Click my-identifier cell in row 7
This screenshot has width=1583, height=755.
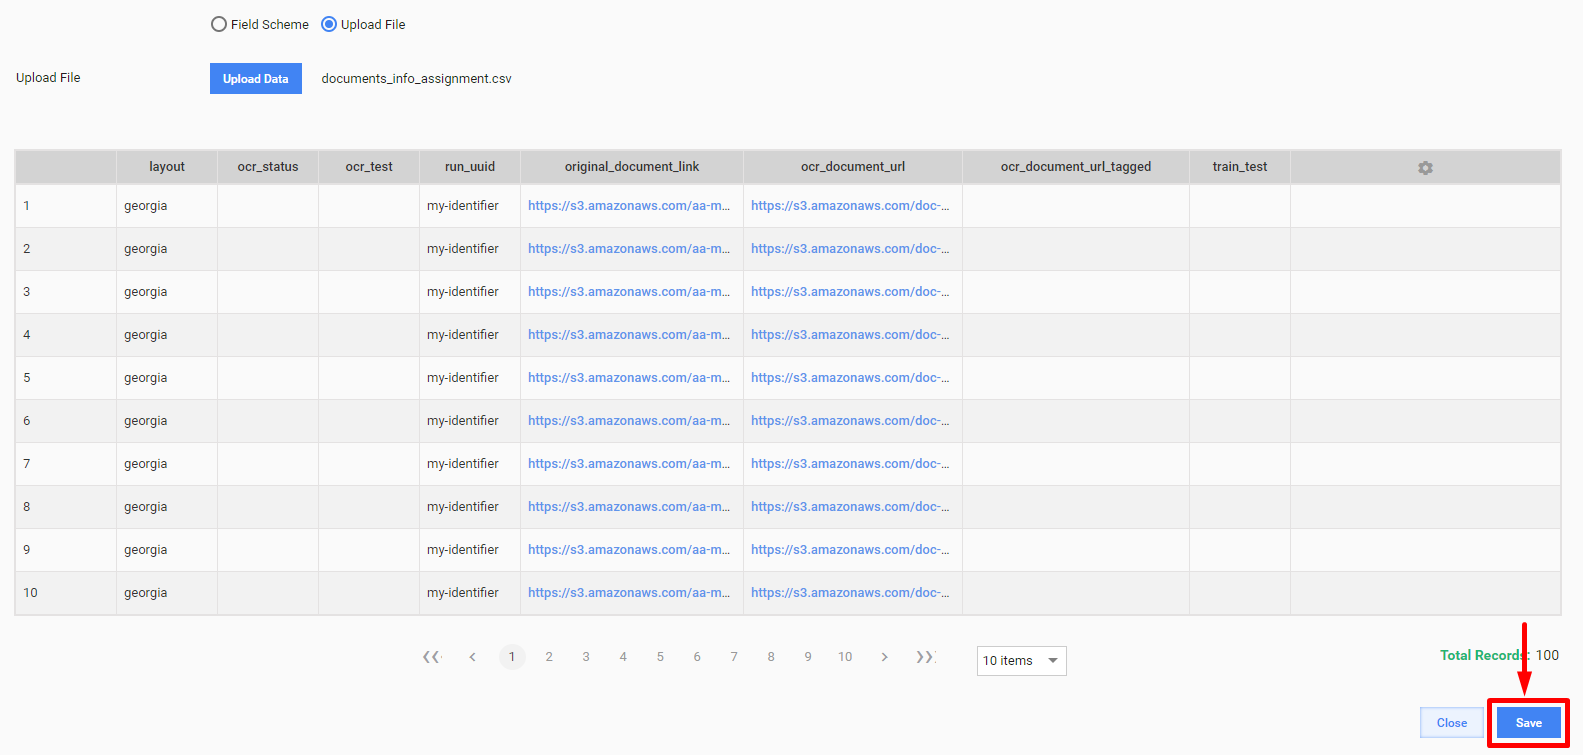click(x=470, y=464)
